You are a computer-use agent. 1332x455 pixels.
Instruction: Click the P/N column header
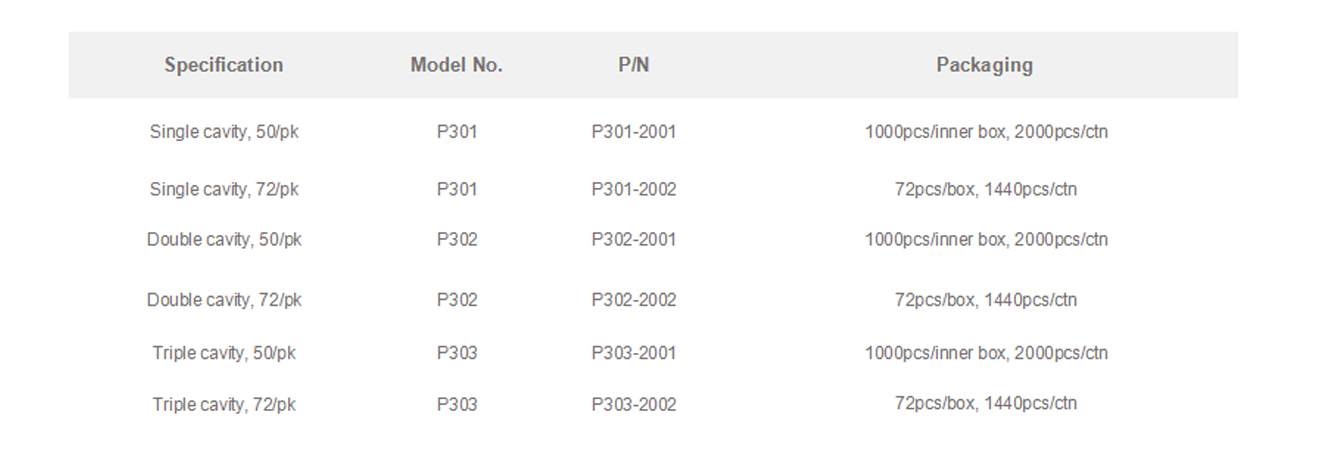(x=634, y=65)
